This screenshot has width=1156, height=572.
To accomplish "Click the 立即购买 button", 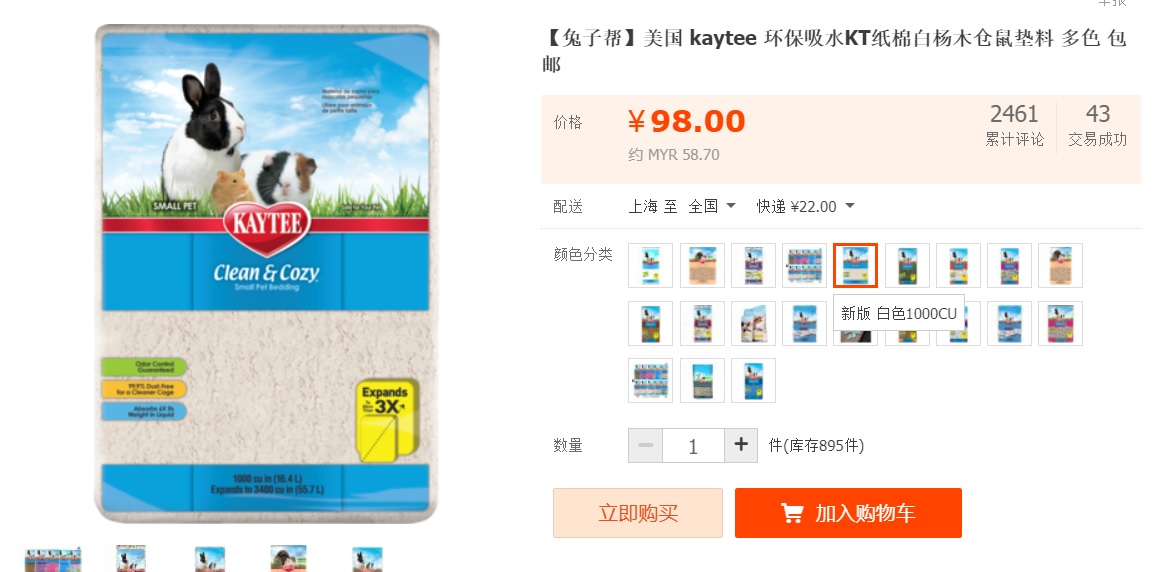I will click(x=638, y=513).
